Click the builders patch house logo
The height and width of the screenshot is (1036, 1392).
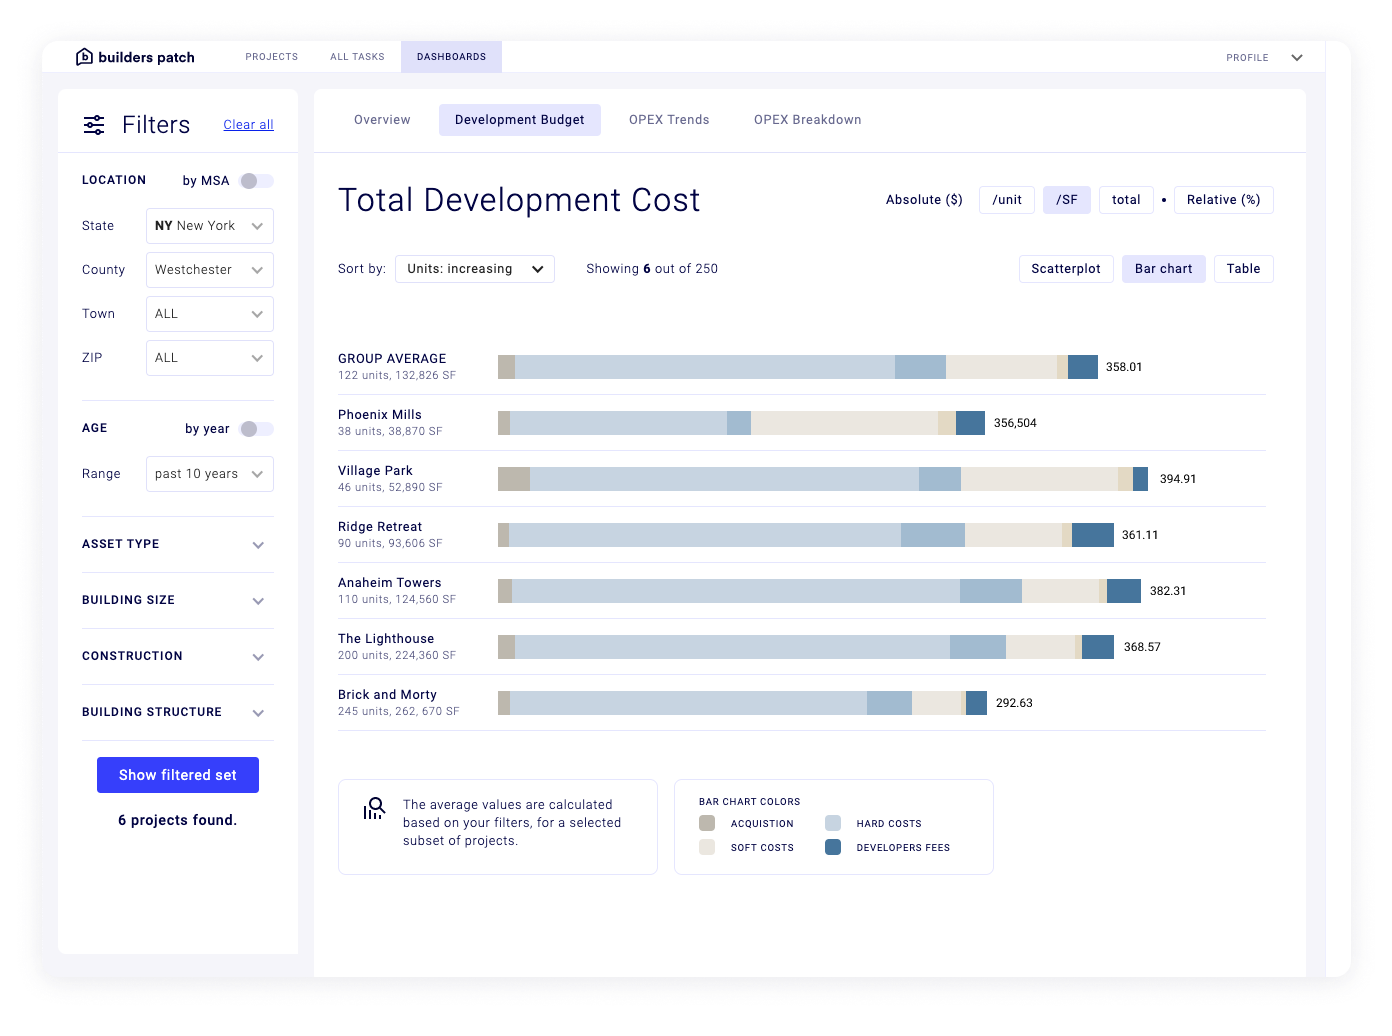tap(83, 57)
